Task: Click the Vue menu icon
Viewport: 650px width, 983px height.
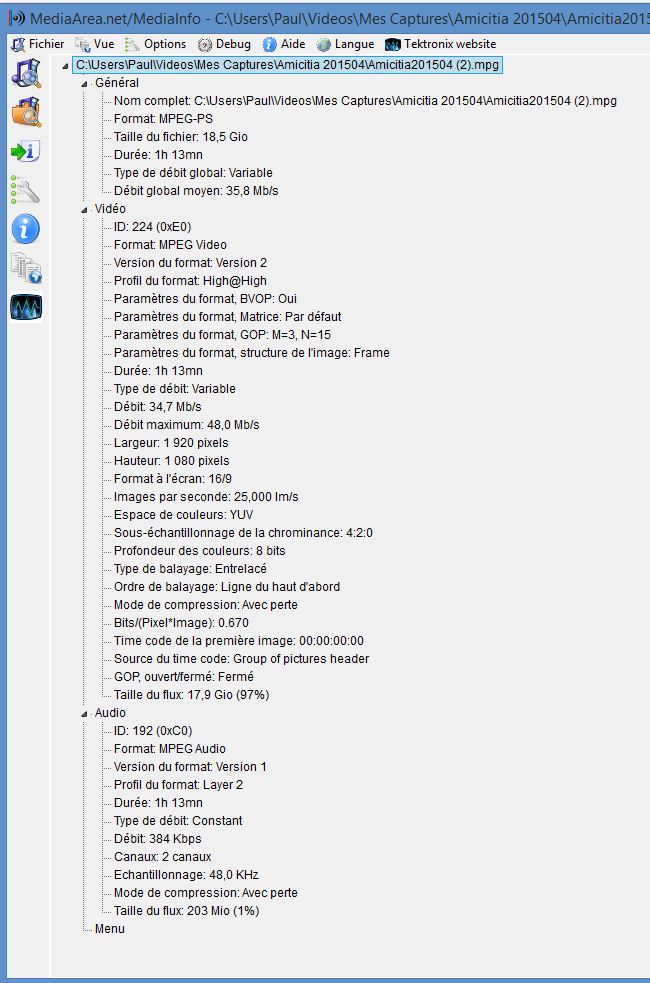Action: [x=82, y=45]
